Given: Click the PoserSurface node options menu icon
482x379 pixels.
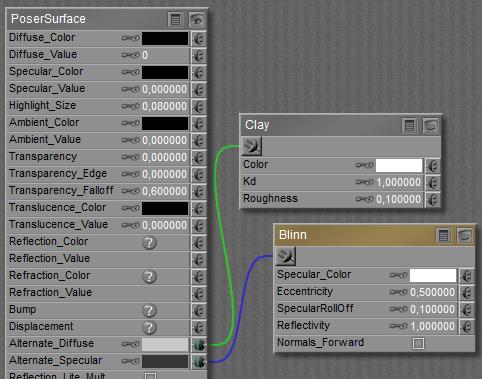Looking at the screenshot, I should 175,20.
